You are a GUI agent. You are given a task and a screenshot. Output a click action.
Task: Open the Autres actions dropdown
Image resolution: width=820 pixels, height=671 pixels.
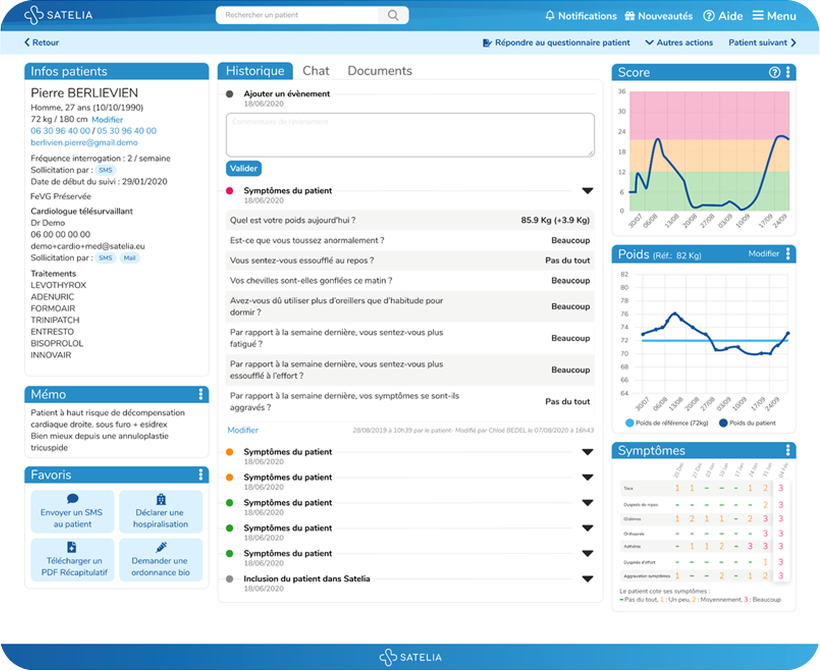pyautogui.click(x=679, y=42)
